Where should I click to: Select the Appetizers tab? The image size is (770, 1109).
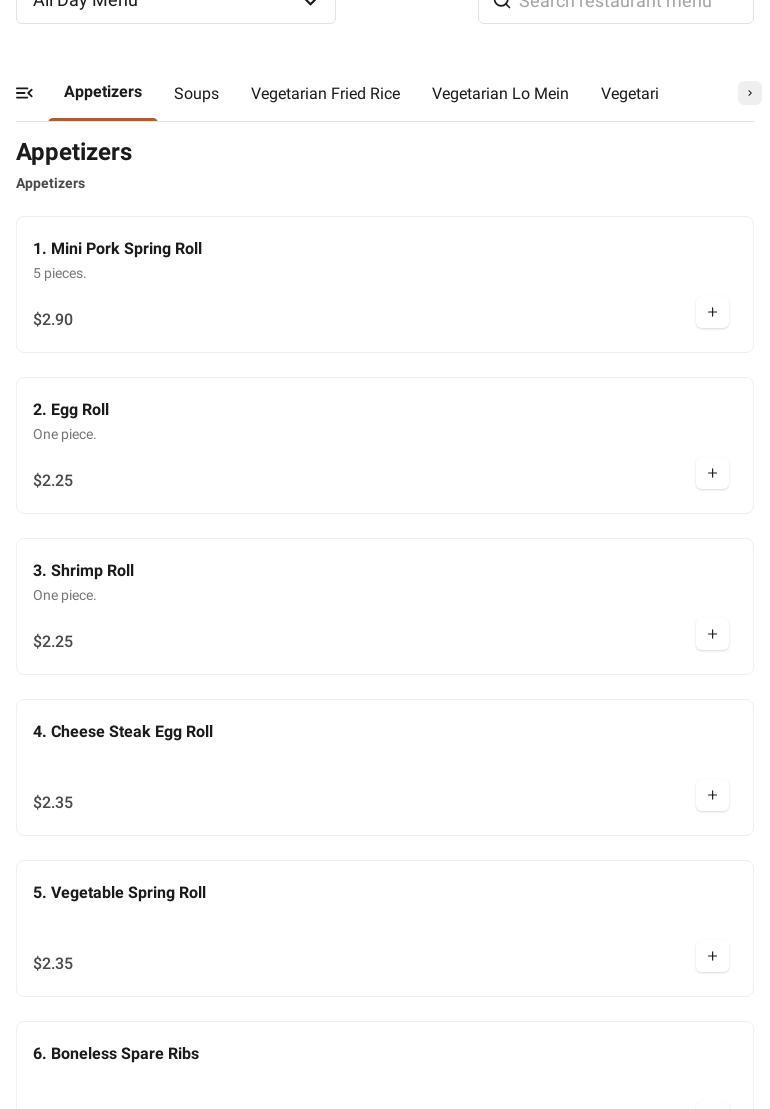point(103,92)
